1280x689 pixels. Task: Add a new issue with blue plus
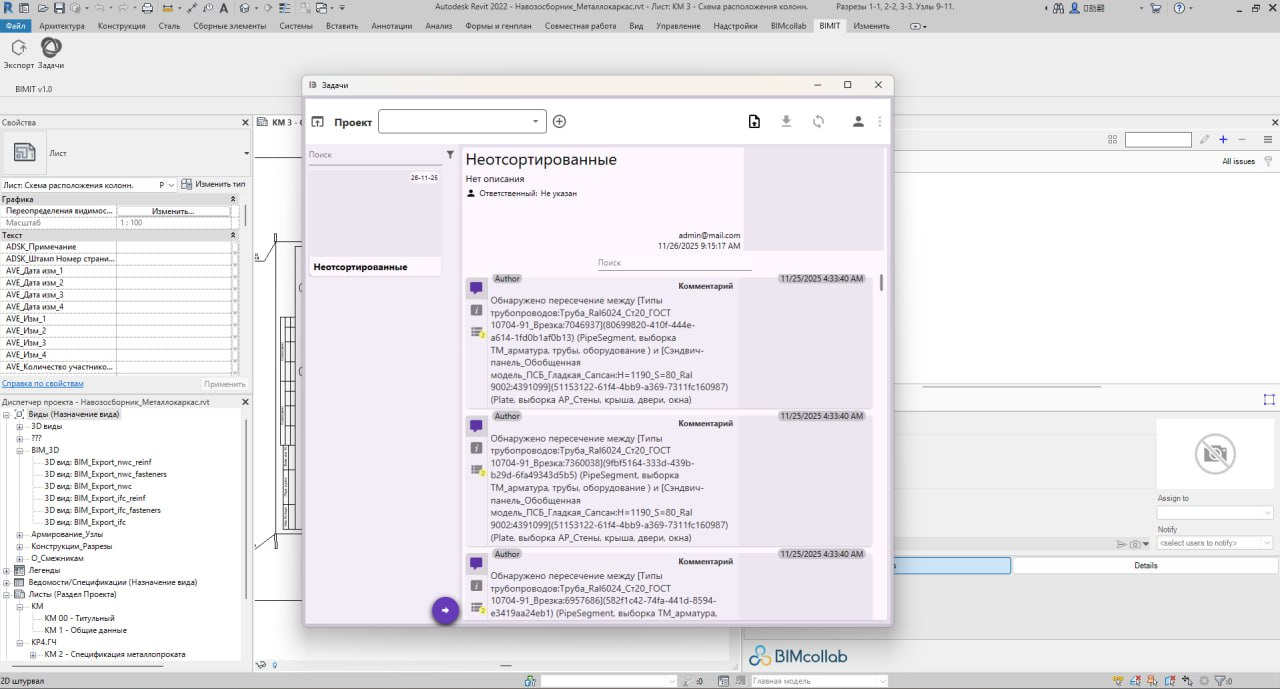click(1222, 140)
